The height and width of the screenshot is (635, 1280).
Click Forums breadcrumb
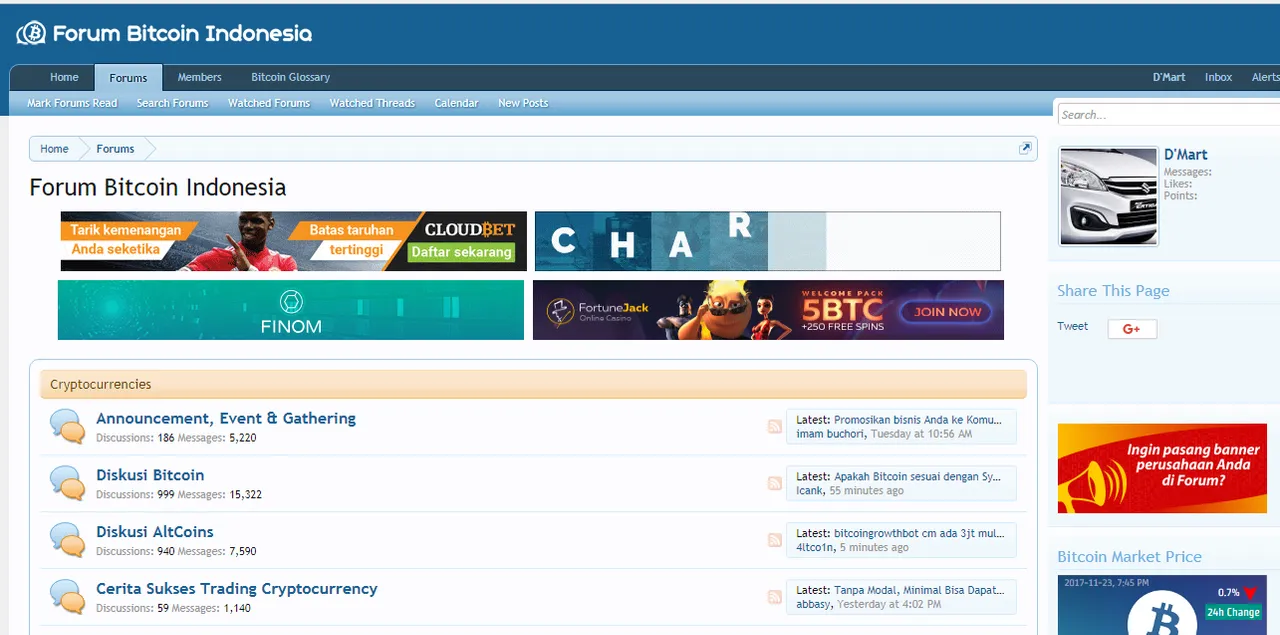tap(115, 149)
